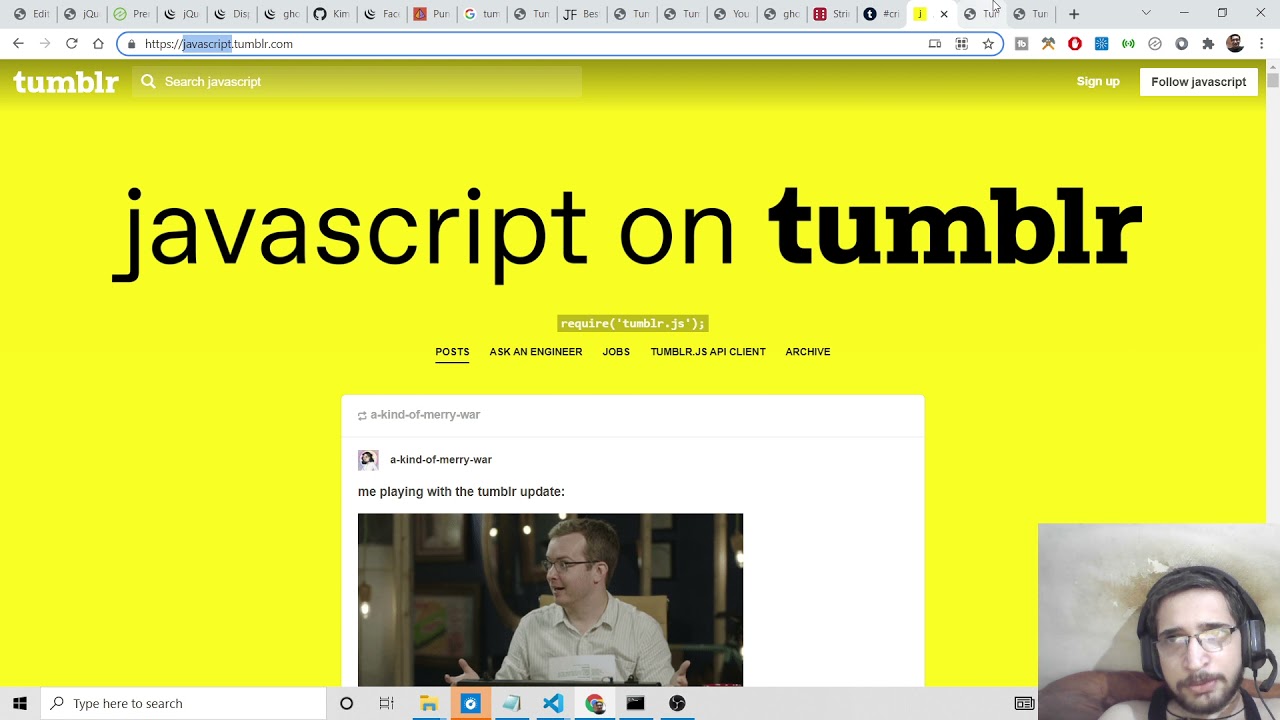
Task: Open the green broadcast signal extension
Action: 1128,44
